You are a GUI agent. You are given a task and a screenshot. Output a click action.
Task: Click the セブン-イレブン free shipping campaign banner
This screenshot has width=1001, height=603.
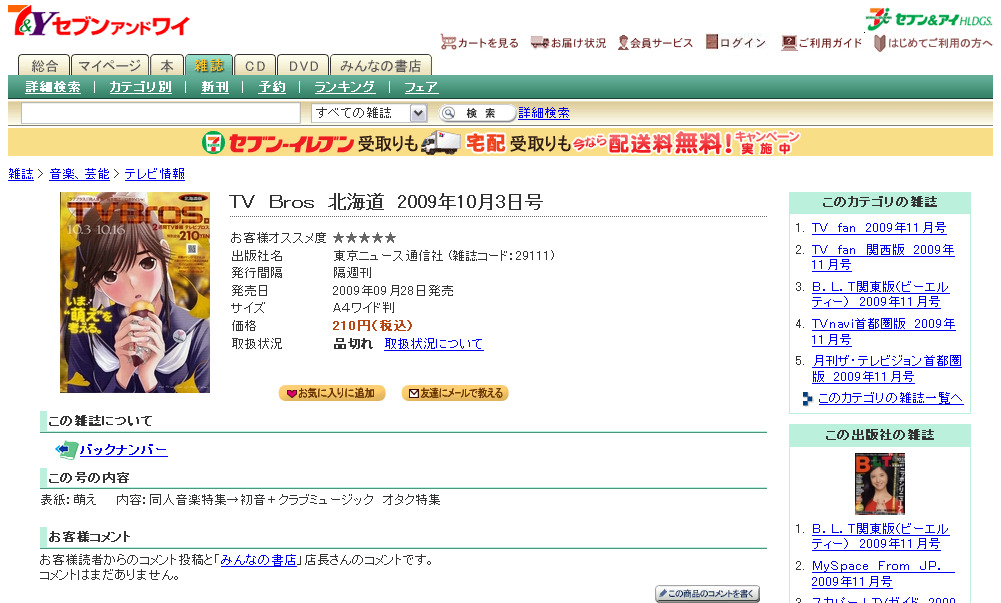point(500,142)
